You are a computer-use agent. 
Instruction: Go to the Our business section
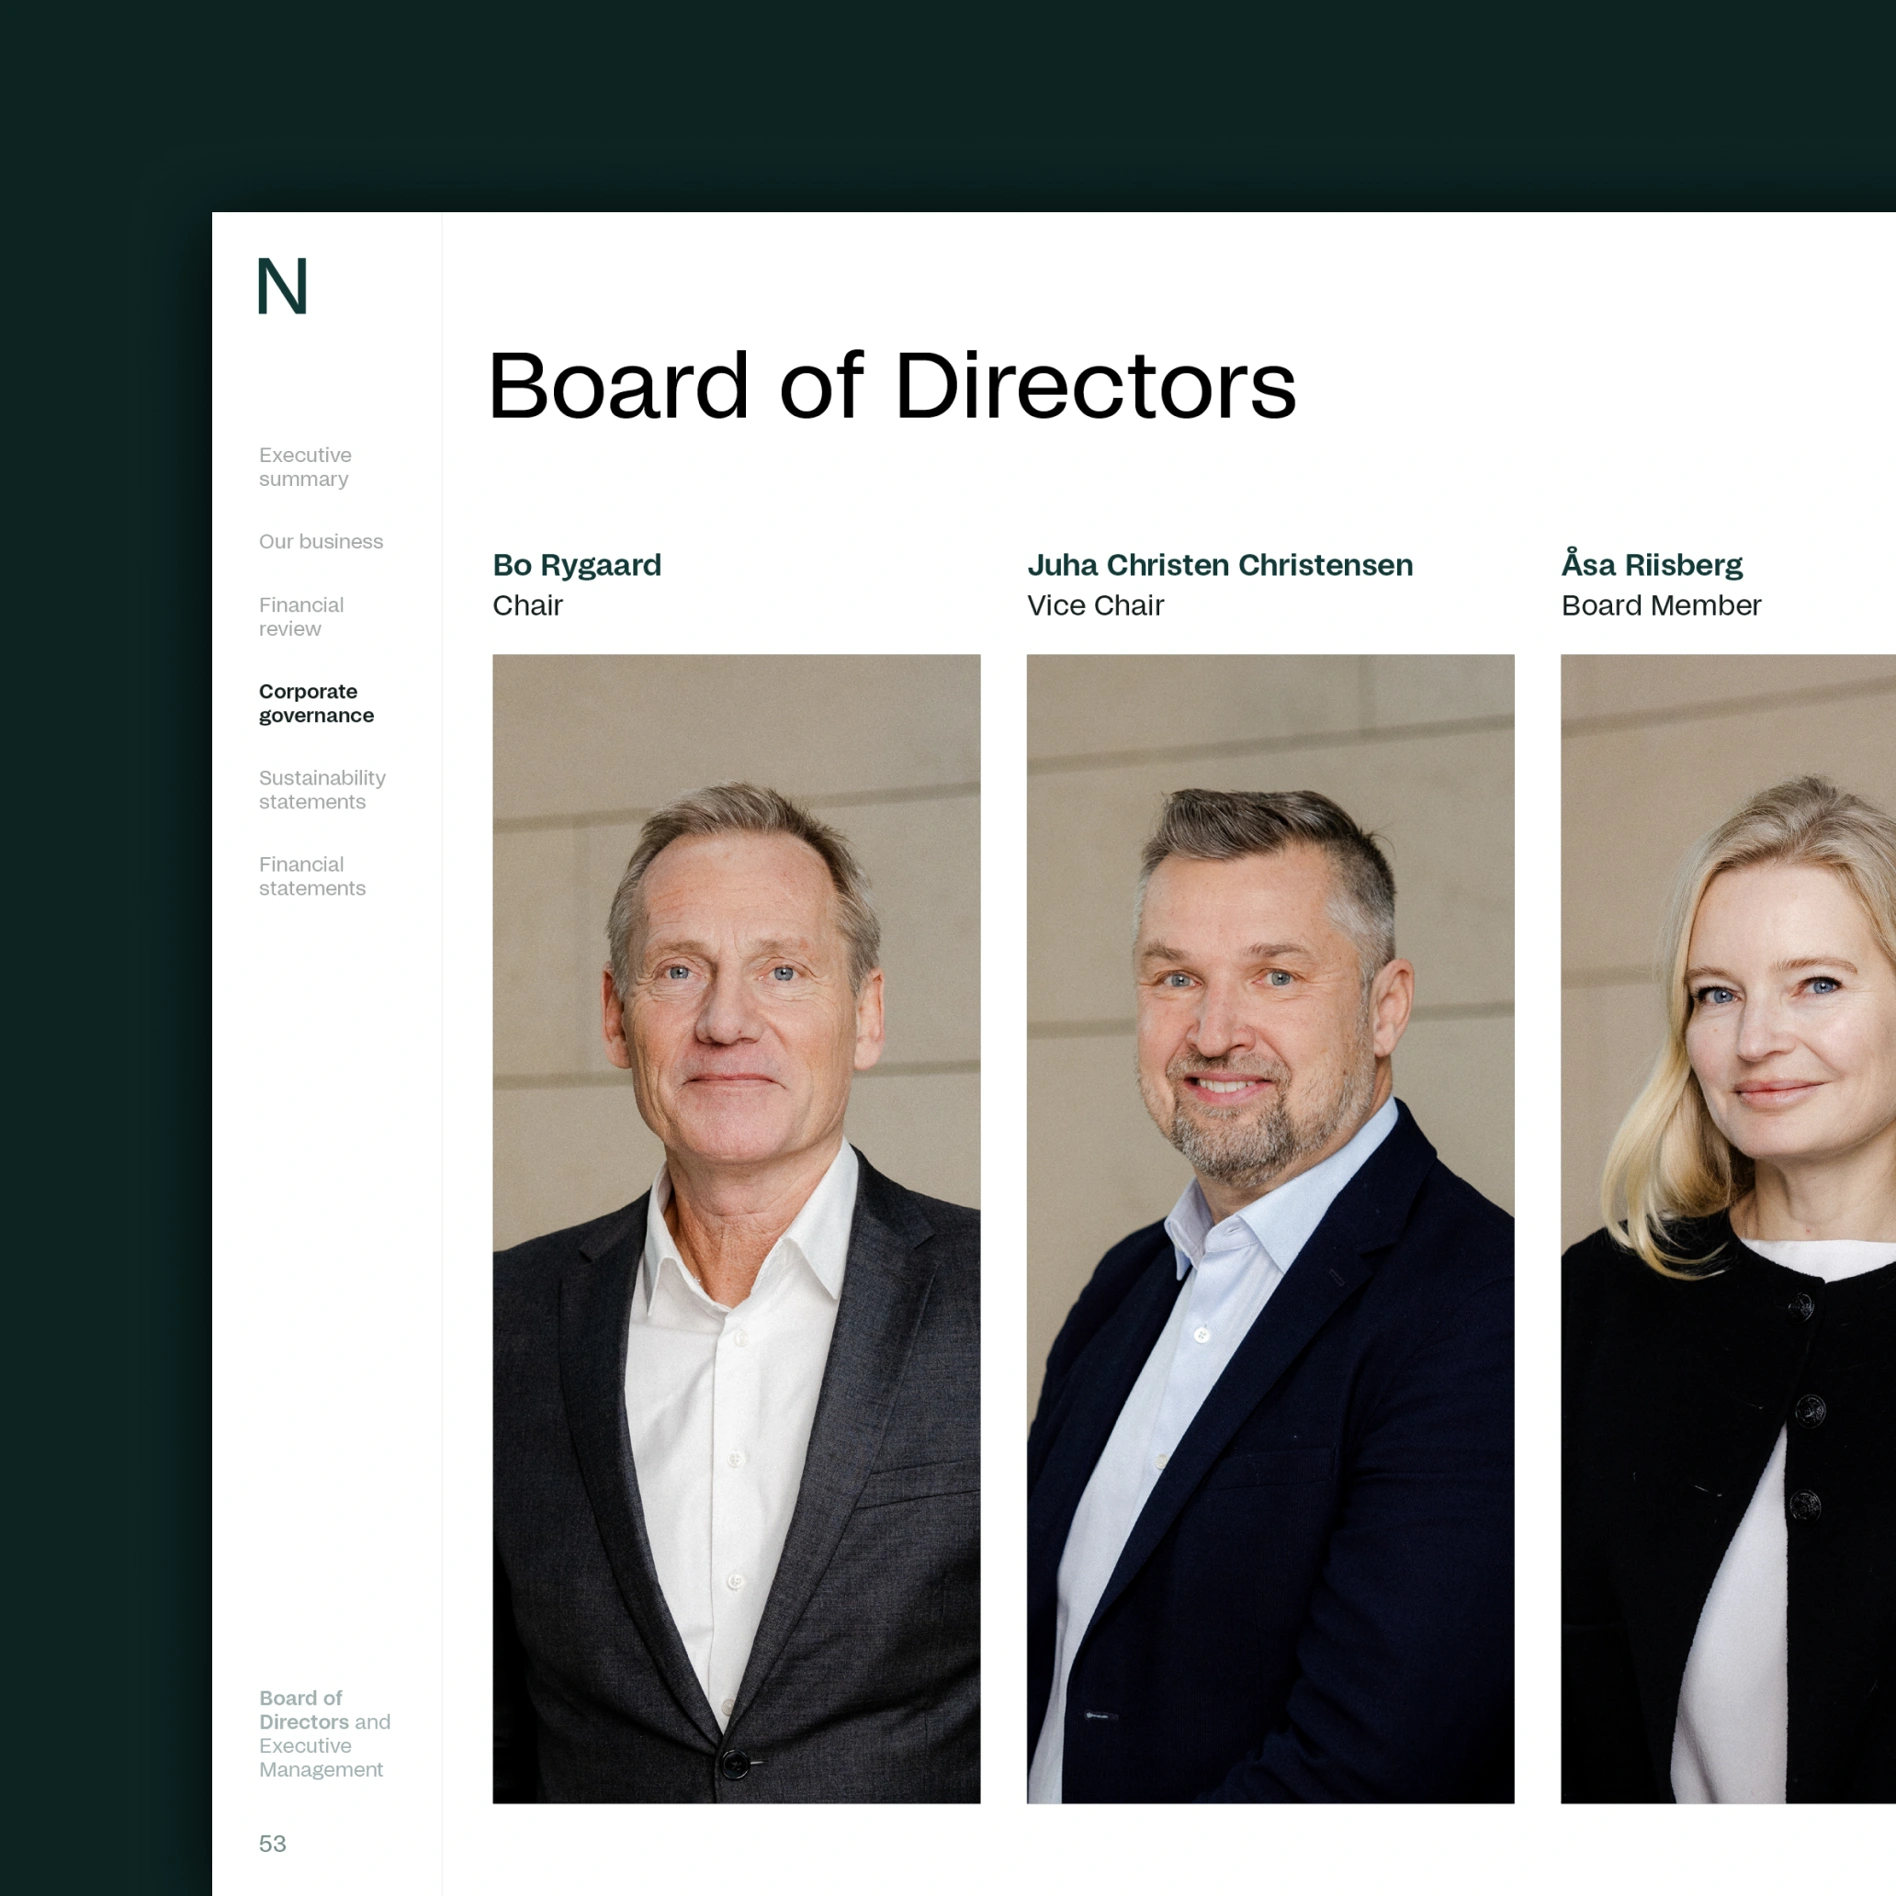(x=320, y=541)
